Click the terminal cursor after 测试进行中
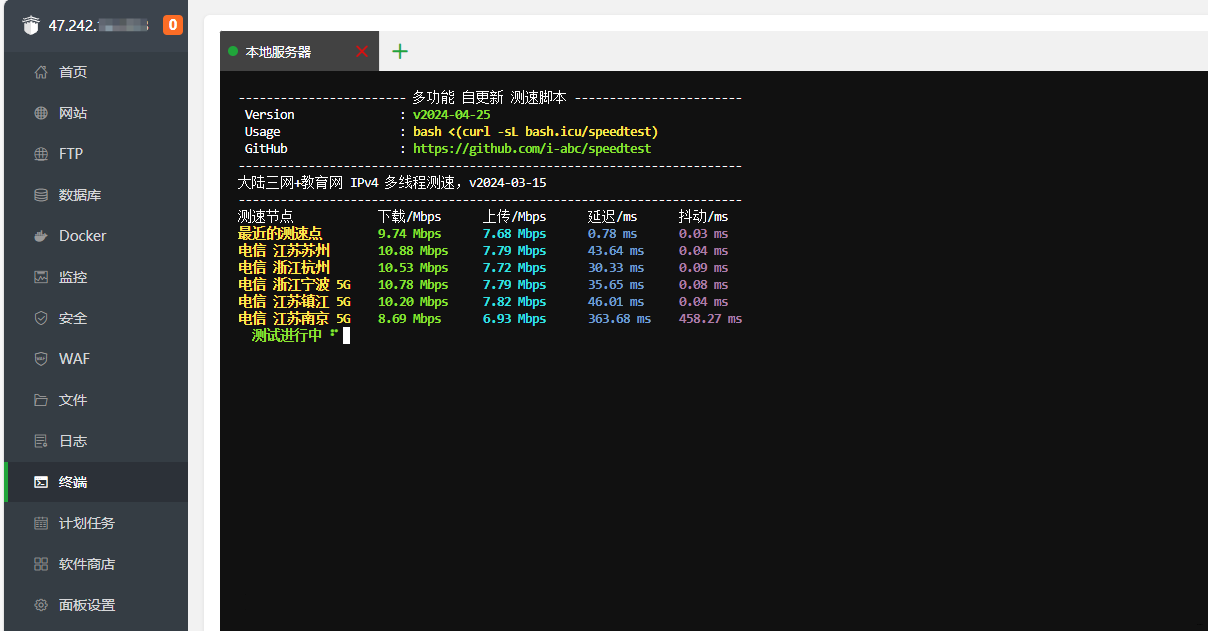This screenshot has height=631, width=1208. click(x=346, y=336)
